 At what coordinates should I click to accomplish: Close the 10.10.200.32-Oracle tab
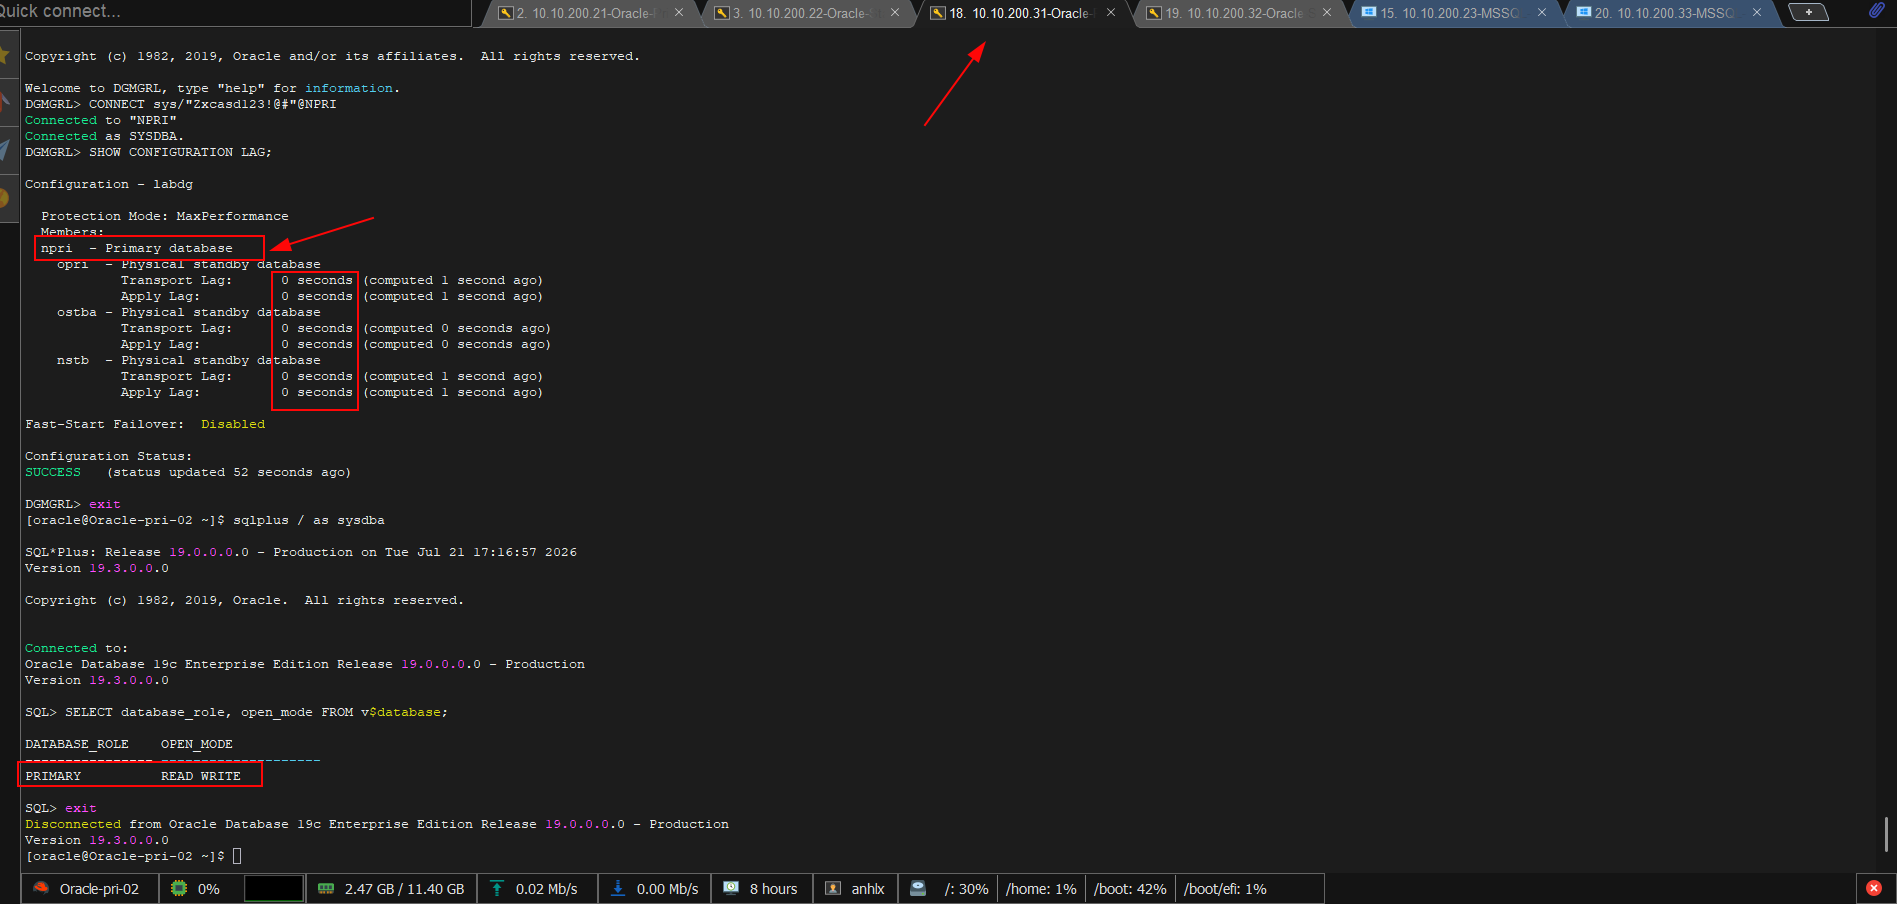(x=1327, y=13)
